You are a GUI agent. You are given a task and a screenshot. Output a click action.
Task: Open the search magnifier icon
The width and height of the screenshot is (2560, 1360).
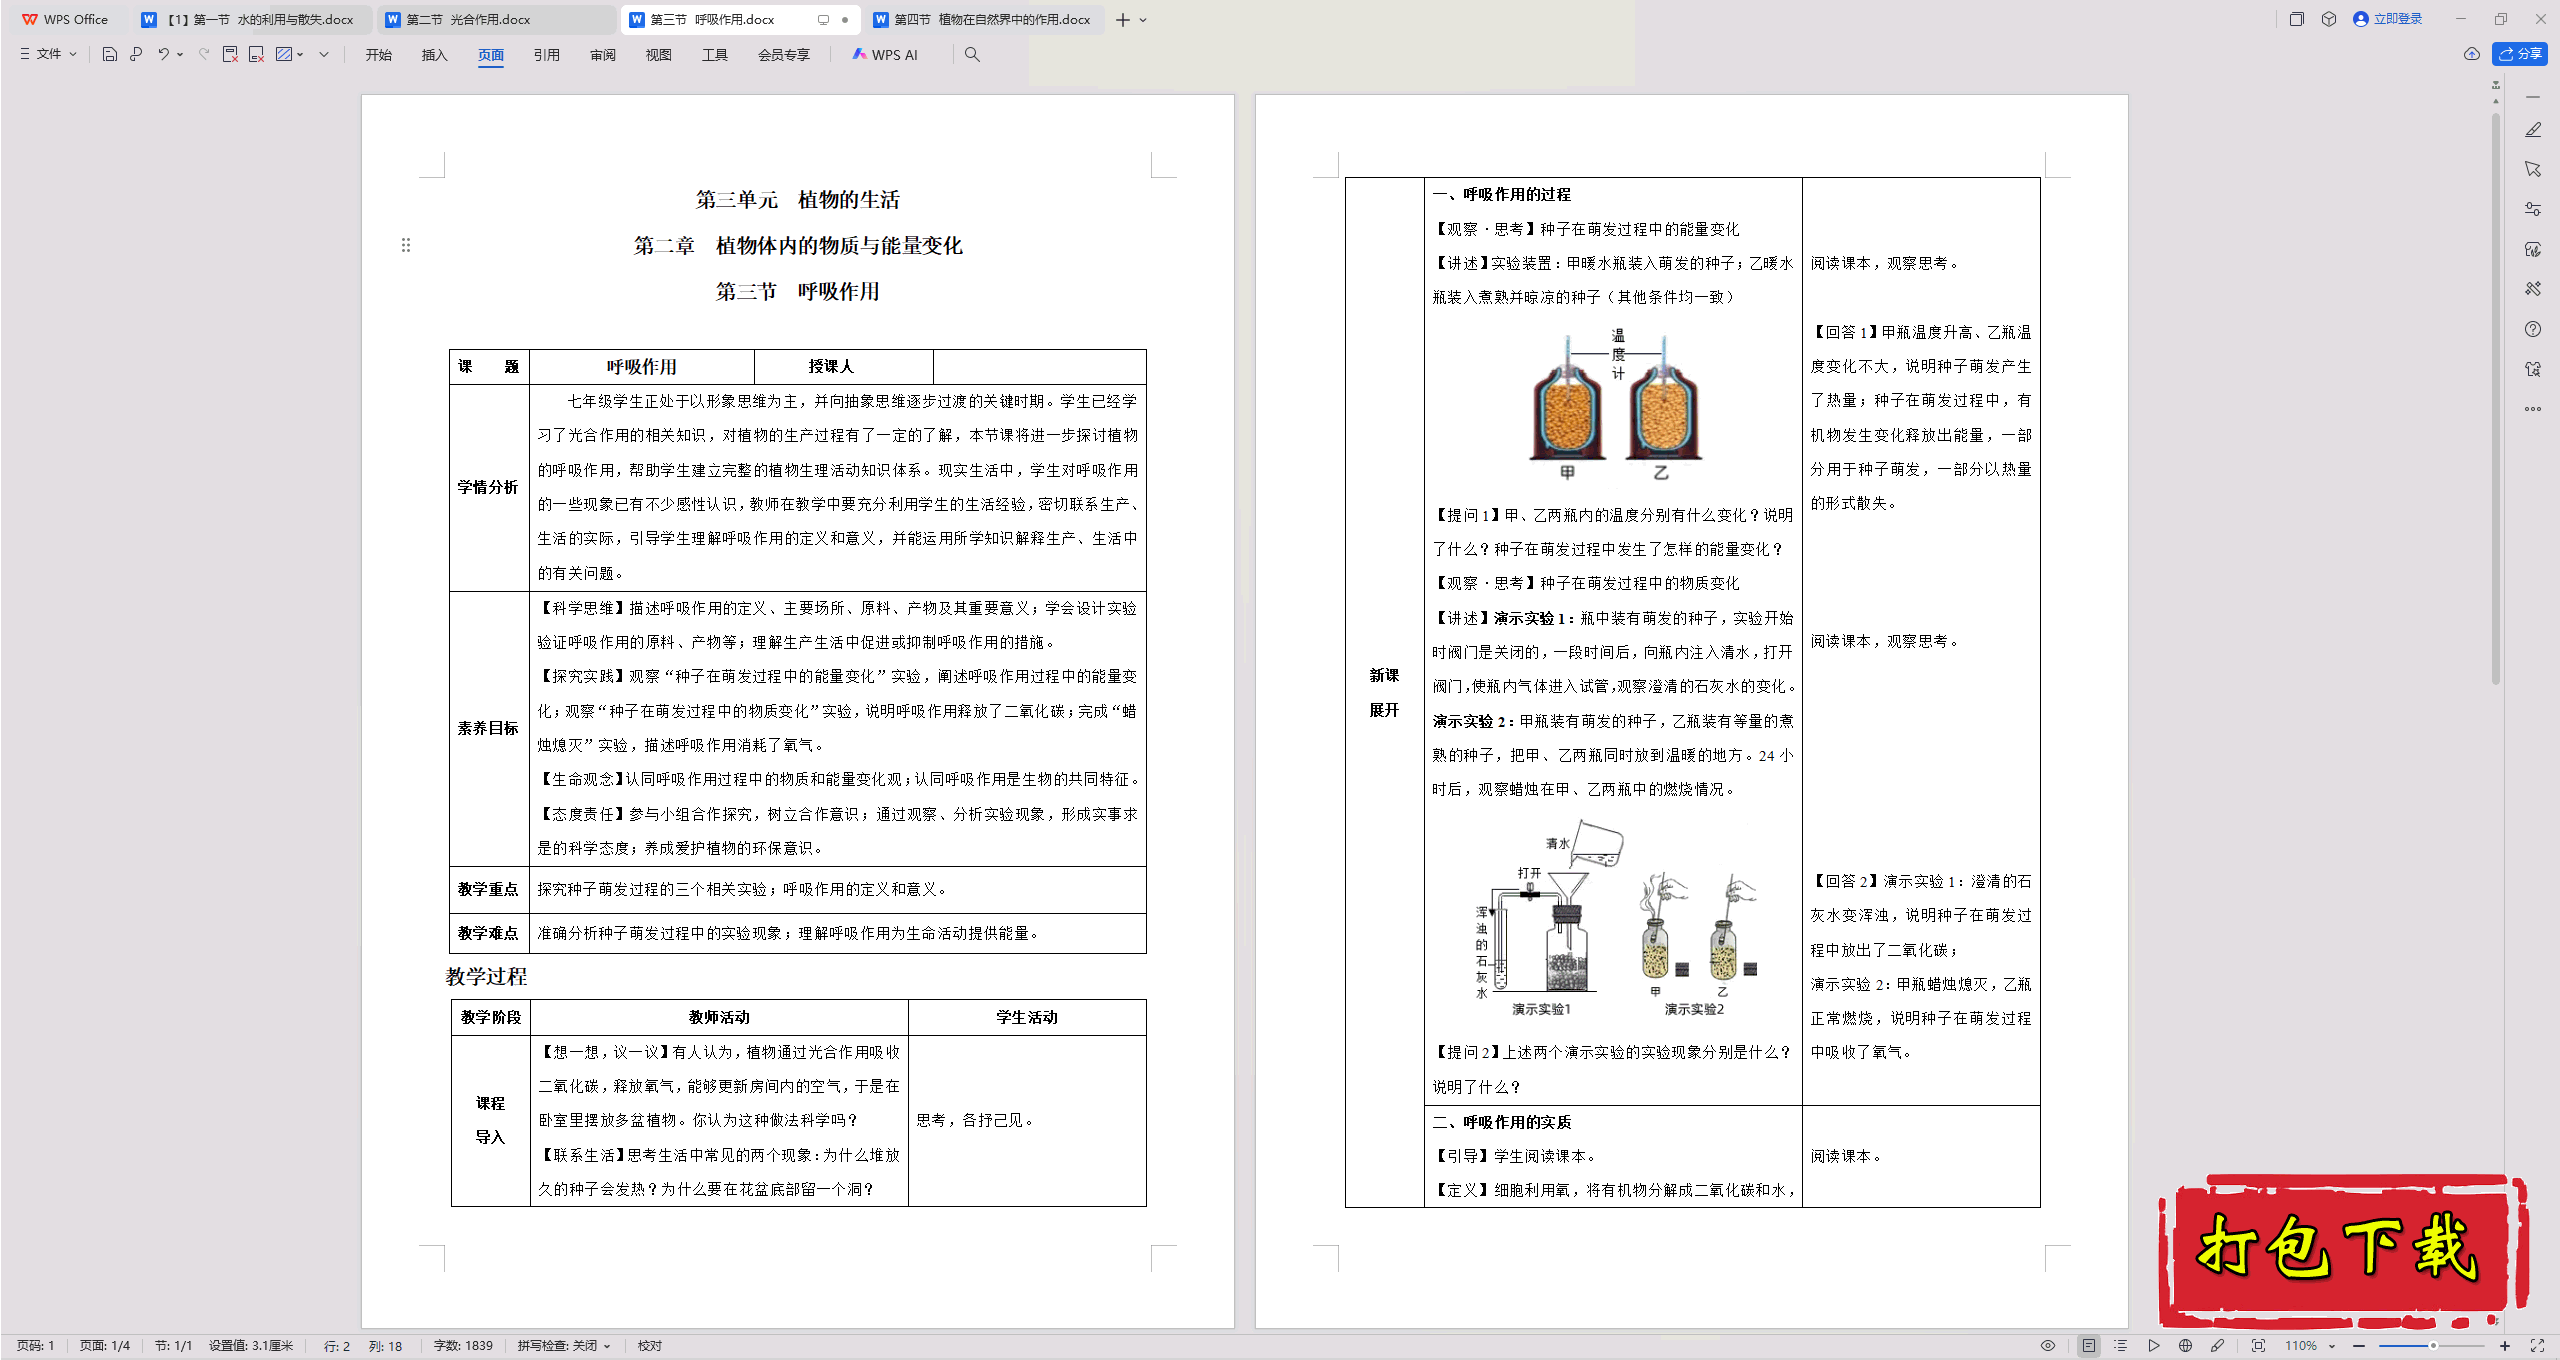[972, 54]
